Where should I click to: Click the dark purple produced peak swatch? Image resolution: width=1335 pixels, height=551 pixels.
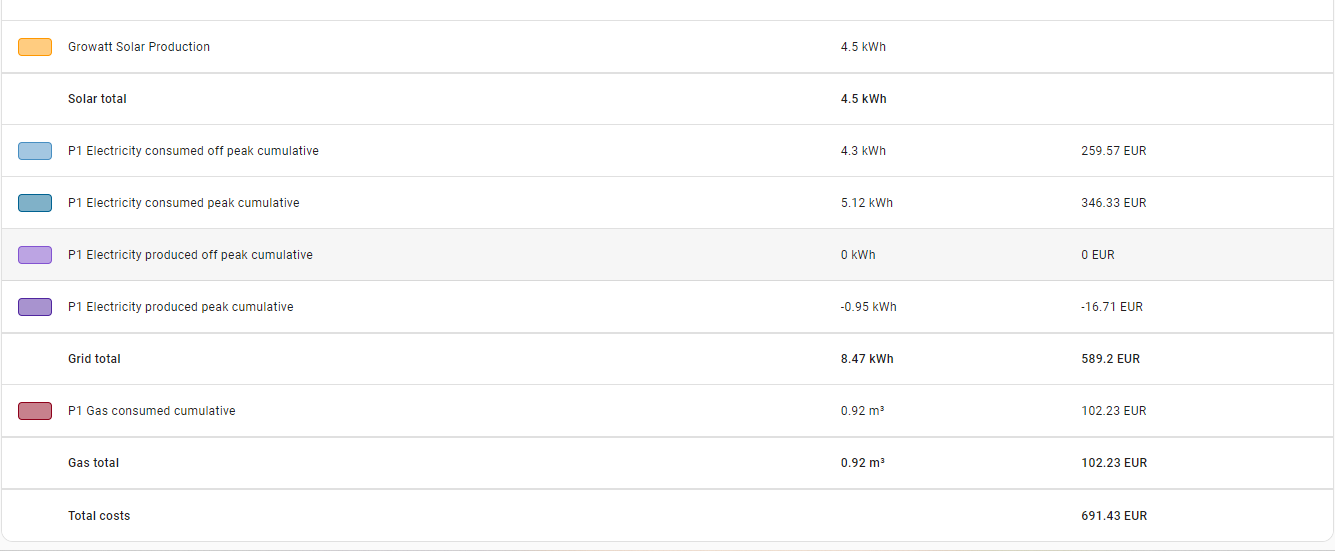tap(35, 307)
